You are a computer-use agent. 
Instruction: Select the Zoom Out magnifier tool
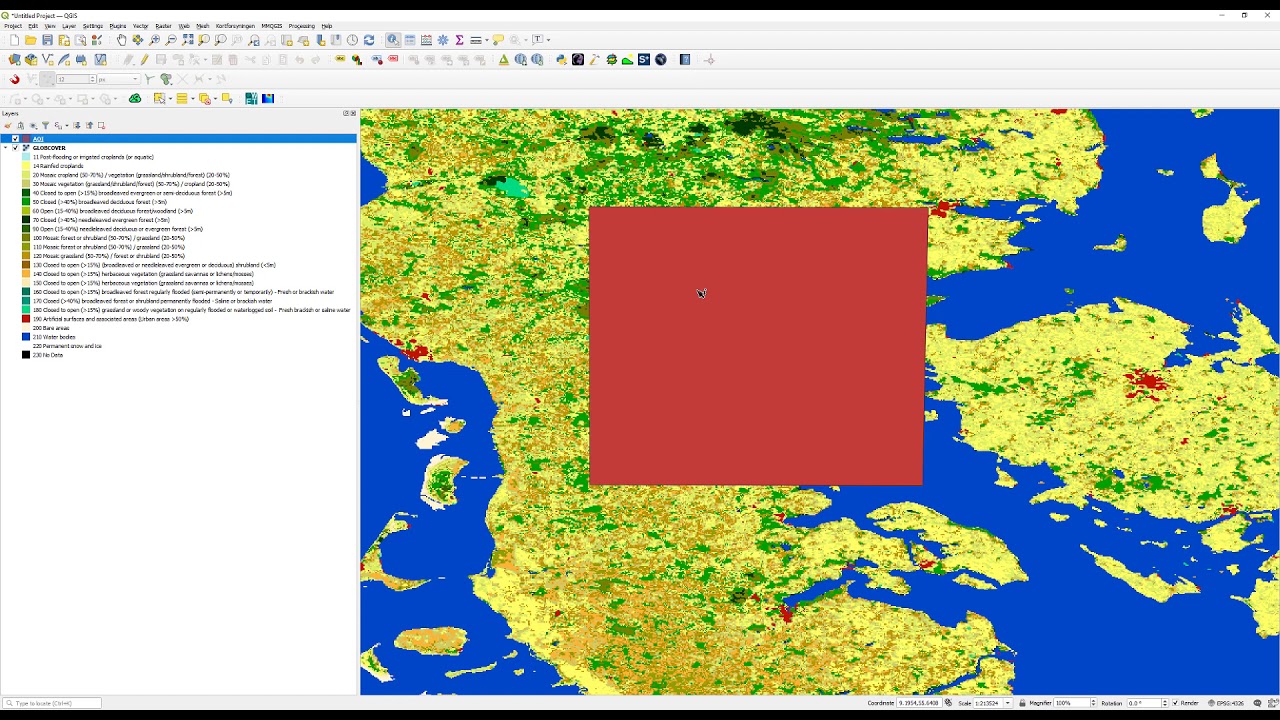pyautogui.click(x=171, y=40)
